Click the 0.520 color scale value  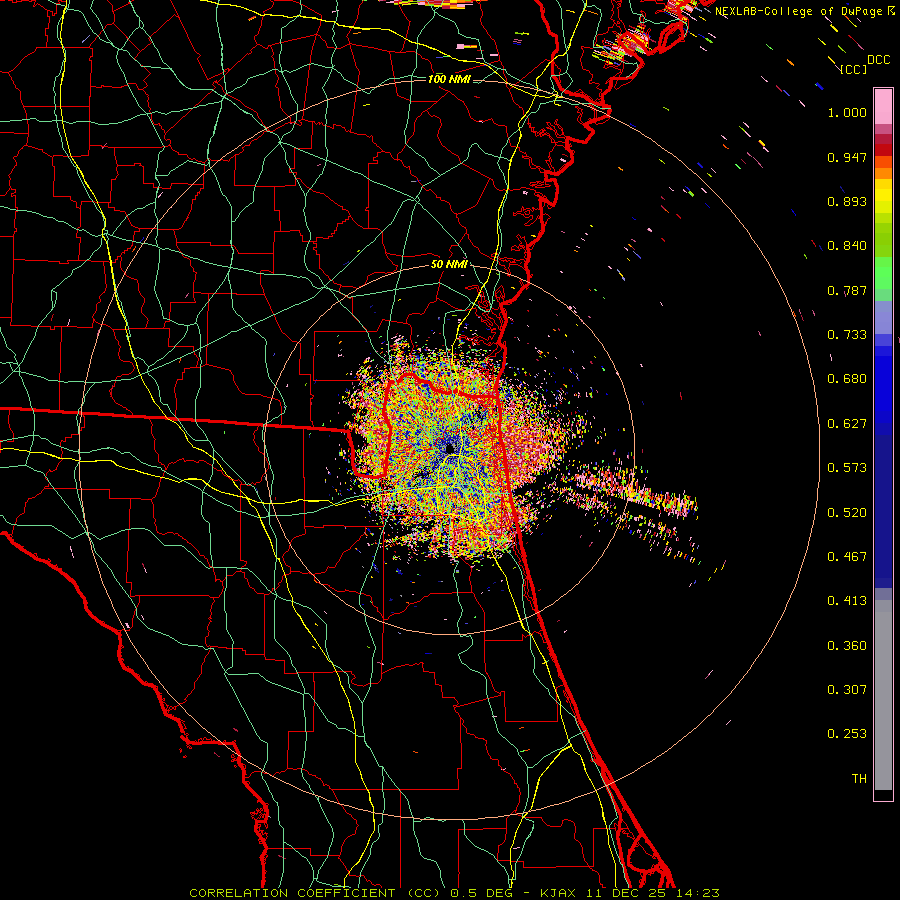click(x=847, y=513)
